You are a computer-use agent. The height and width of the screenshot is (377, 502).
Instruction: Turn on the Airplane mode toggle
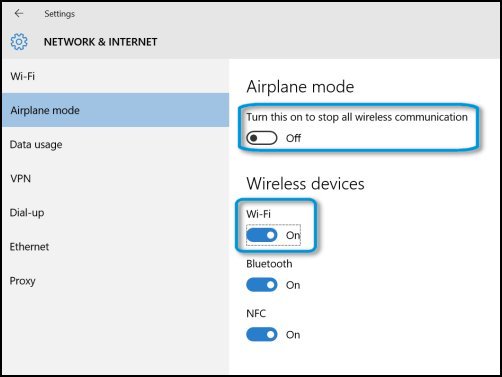coord(262,138)
